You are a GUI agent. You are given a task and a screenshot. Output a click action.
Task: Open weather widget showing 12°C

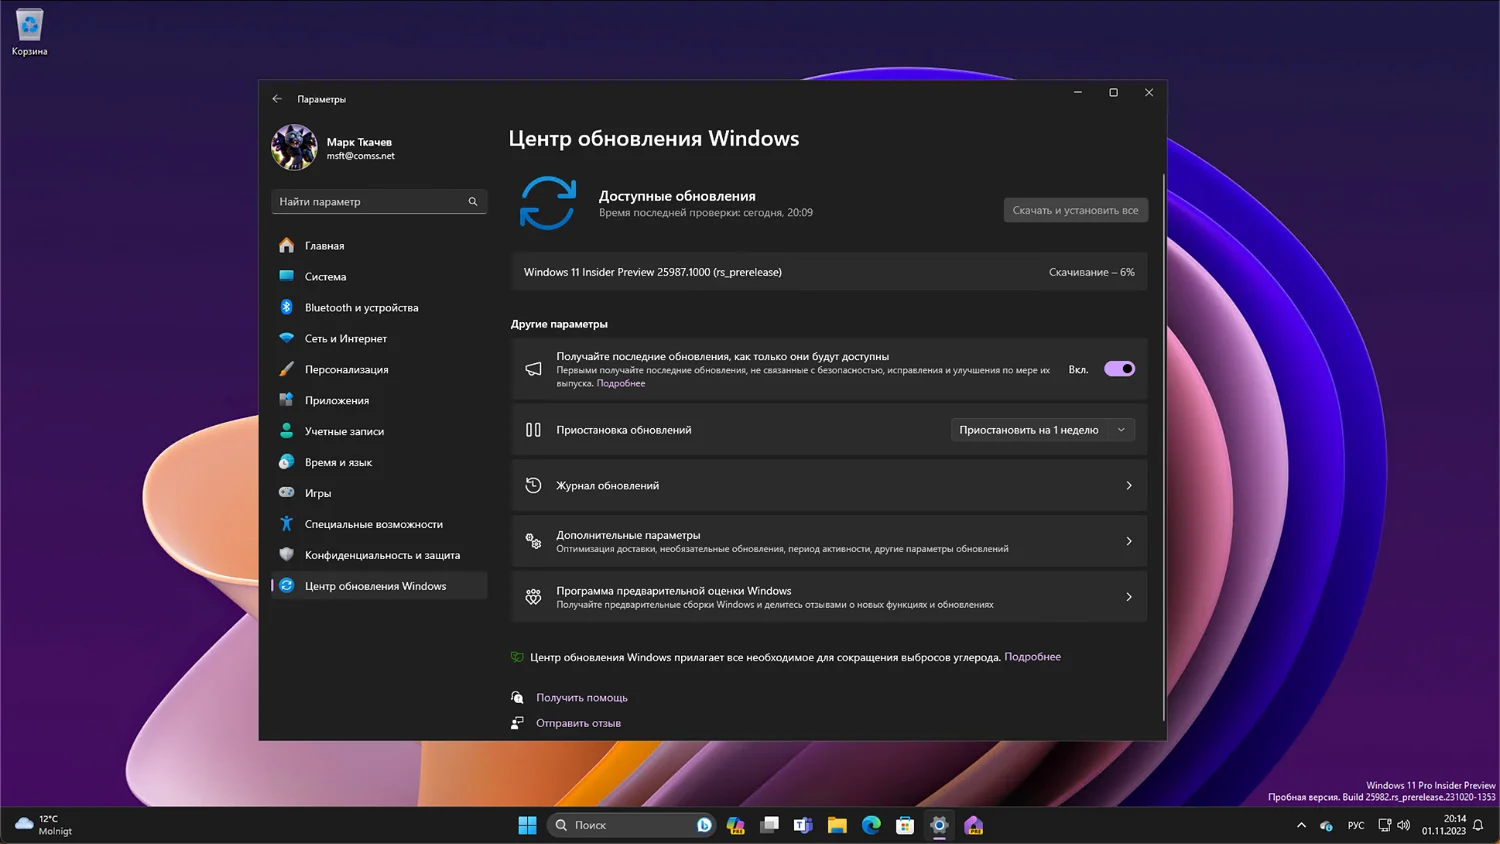[x=44, y=825]
